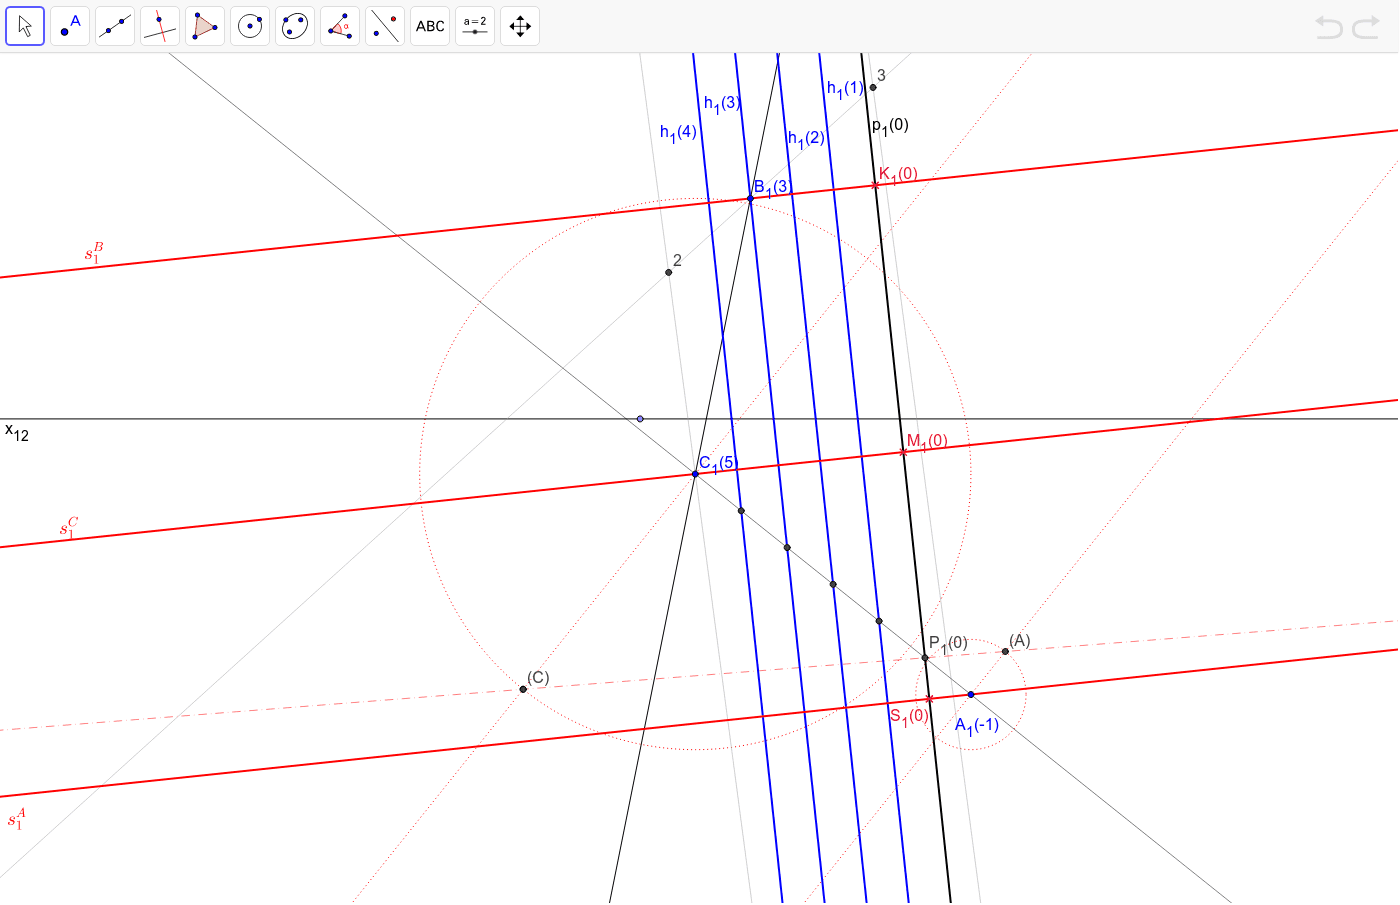Click point C₁(5) on the x12 axis area

695,473
